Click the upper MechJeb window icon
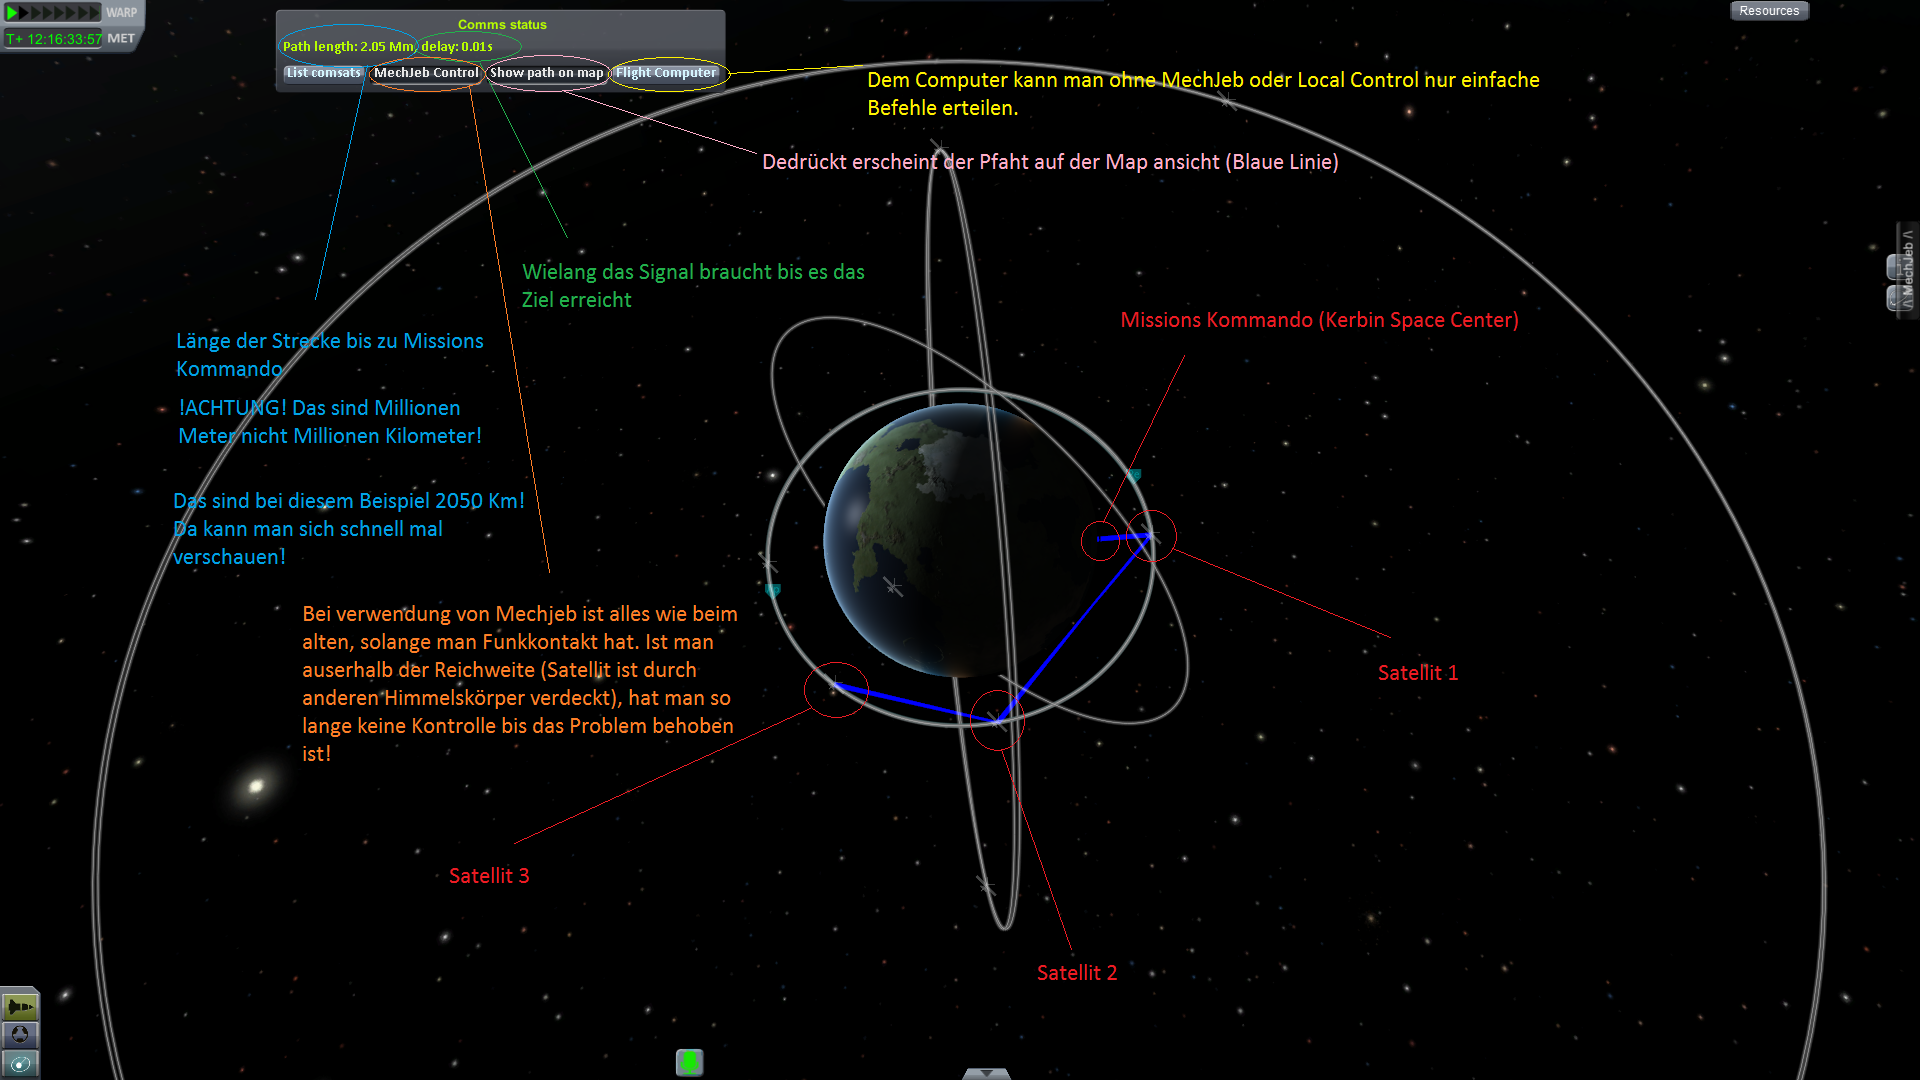Screen dimensions: 1920x1080 click(x=1893, y=267)
